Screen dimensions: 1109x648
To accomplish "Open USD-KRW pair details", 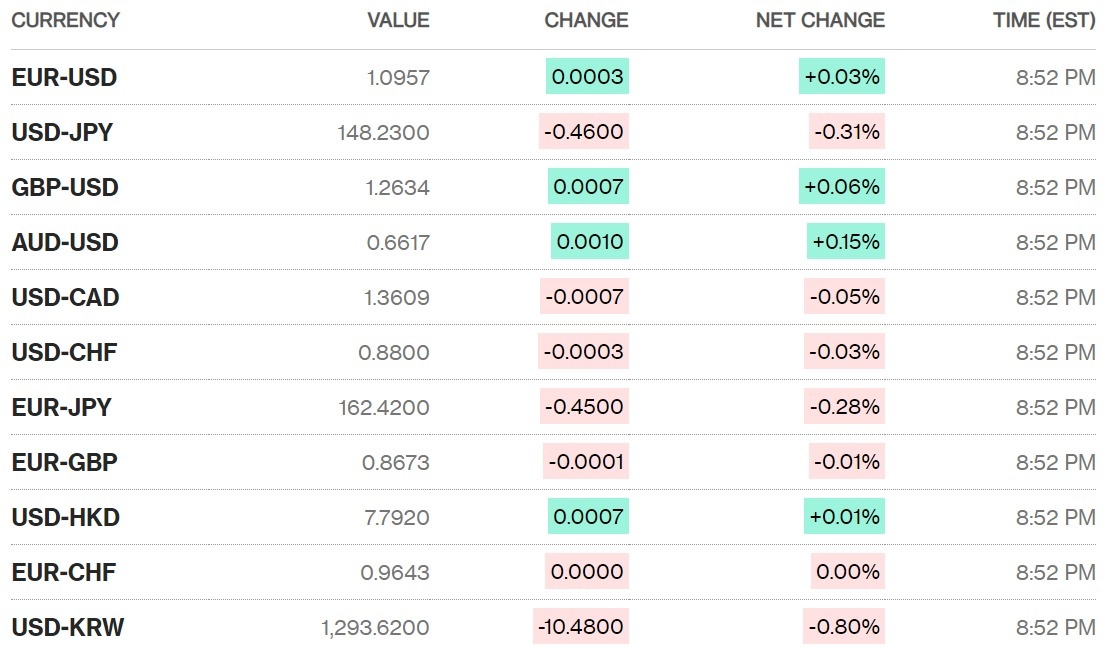I will click(x=68, y=627).
